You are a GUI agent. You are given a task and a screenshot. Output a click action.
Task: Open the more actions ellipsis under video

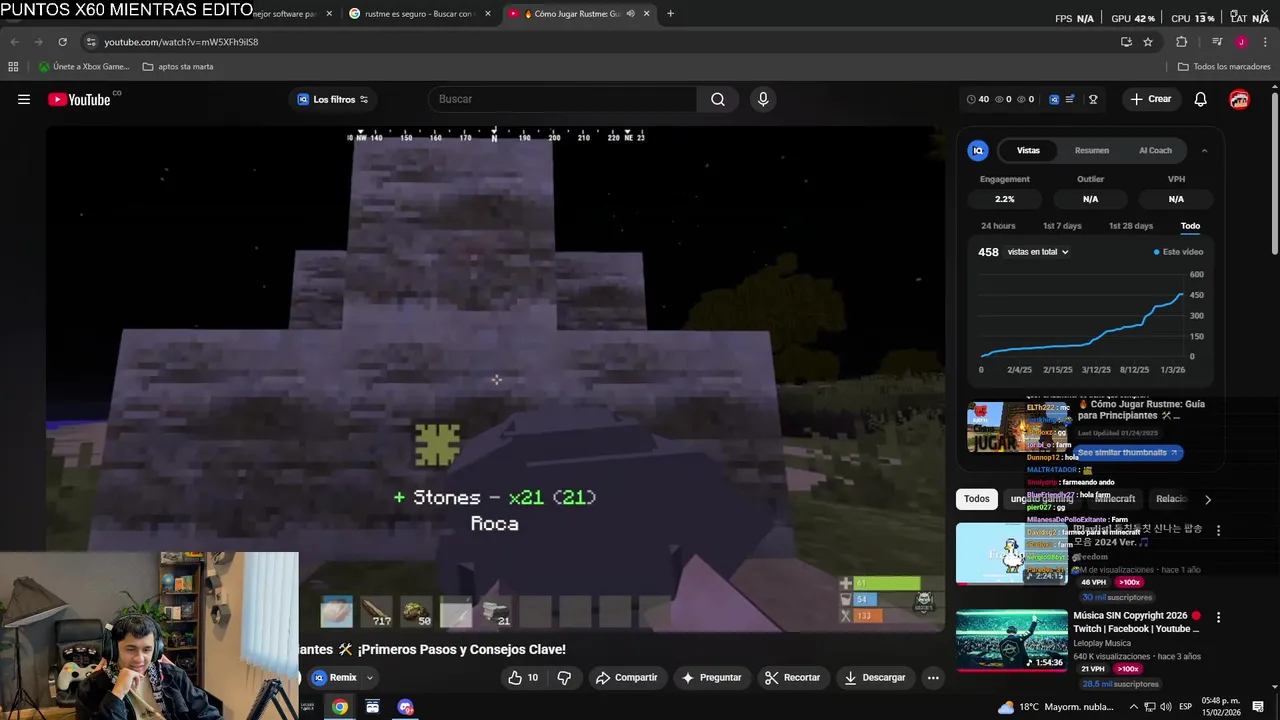(x=933, y=677)
